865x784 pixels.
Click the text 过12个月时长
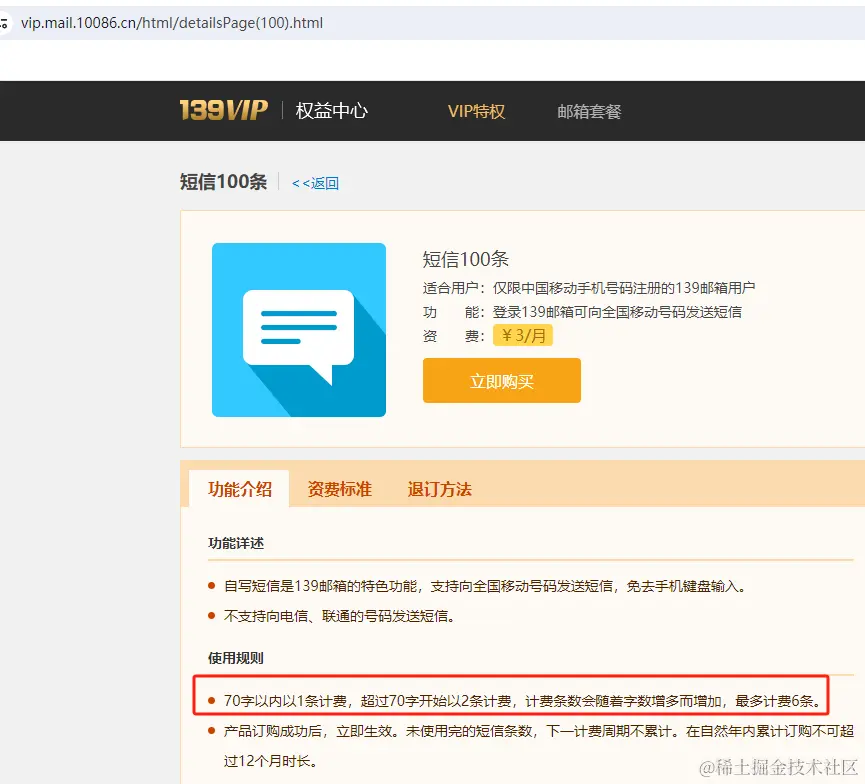coord(270,761)
